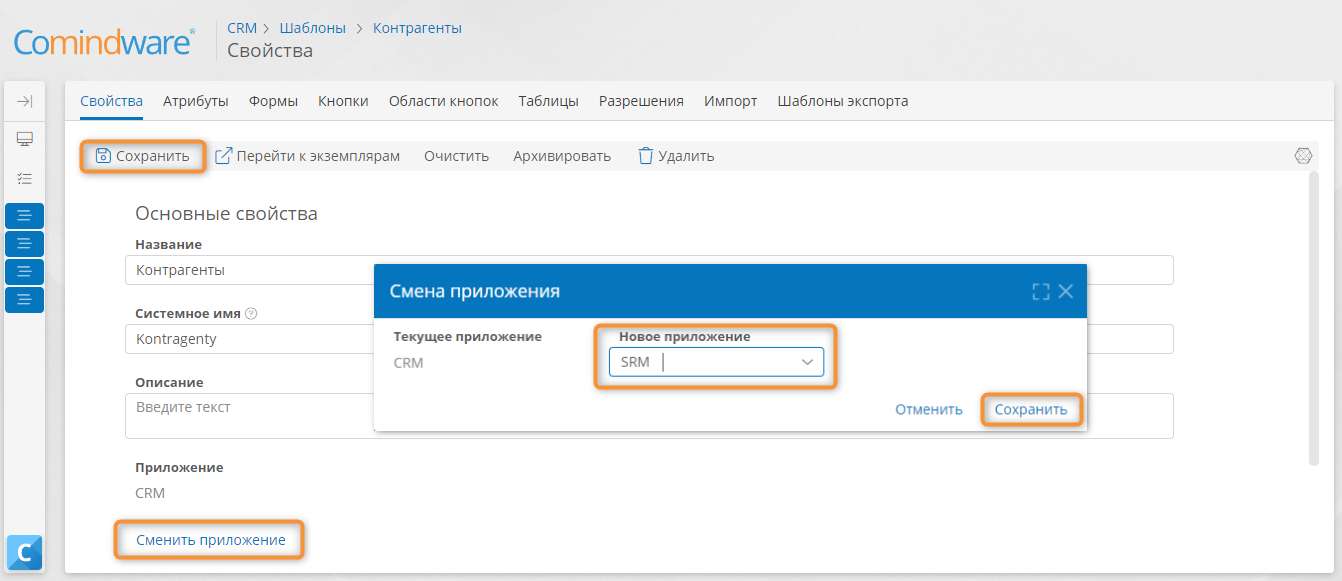This screenshot has width=1342, height=581.
Task: Maximize the Смена приложения dialog
Action: 1041,291
